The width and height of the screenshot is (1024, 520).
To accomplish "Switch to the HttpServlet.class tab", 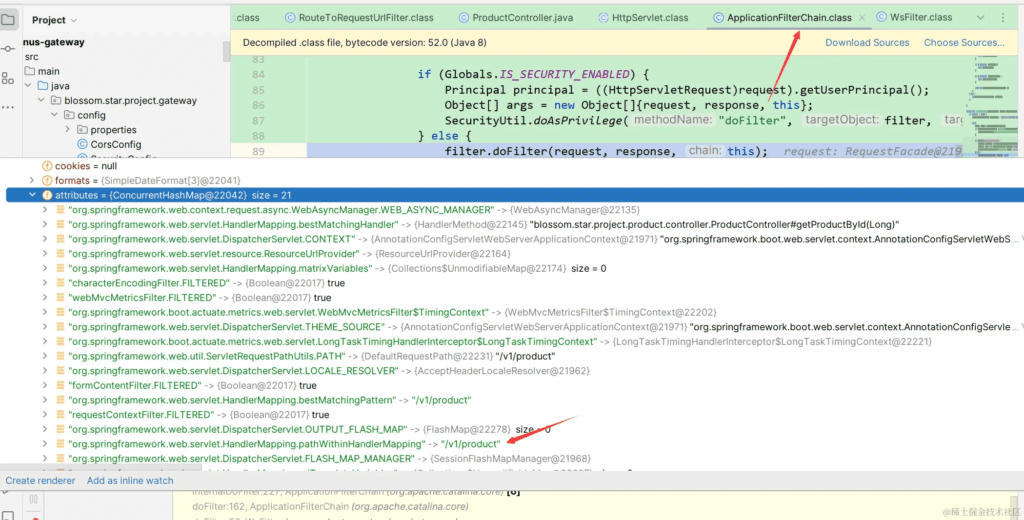I will point(649,18).
